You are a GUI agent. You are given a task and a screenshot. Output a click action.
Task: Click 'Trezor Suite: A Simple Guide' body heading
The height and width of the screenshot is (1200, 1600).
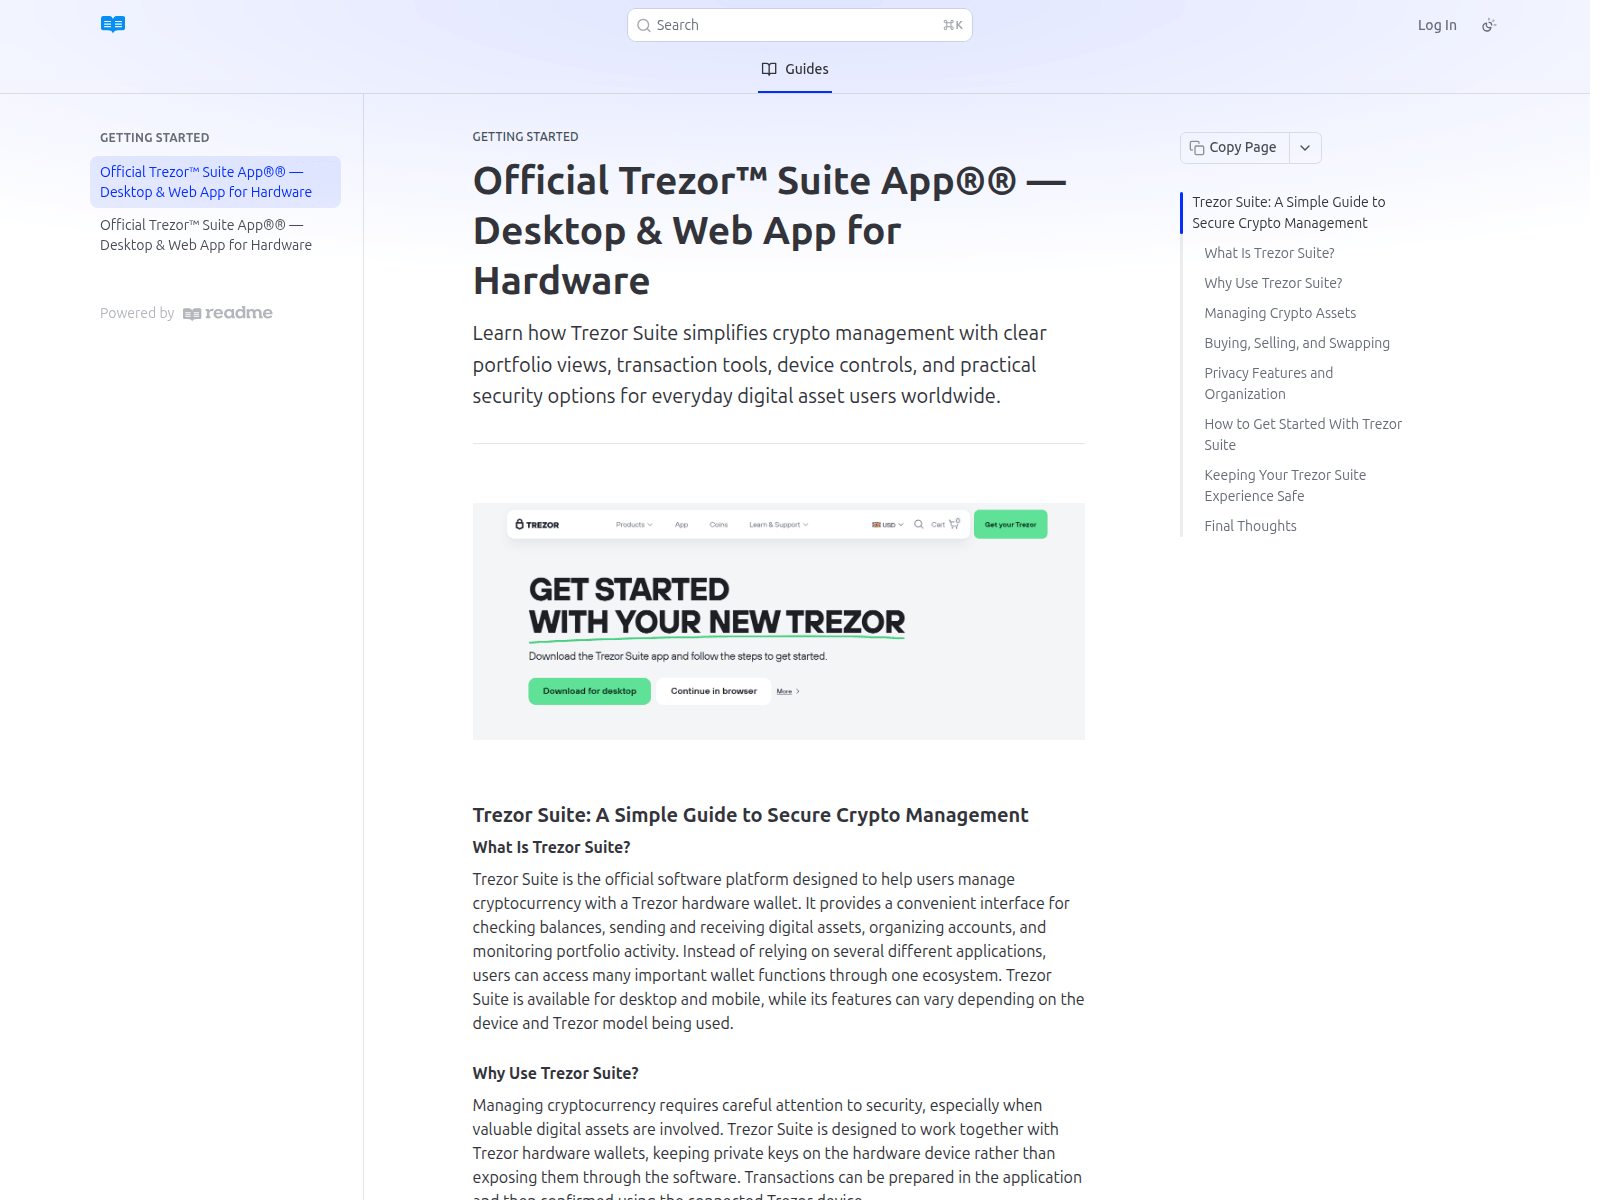(x=750, y=815)
